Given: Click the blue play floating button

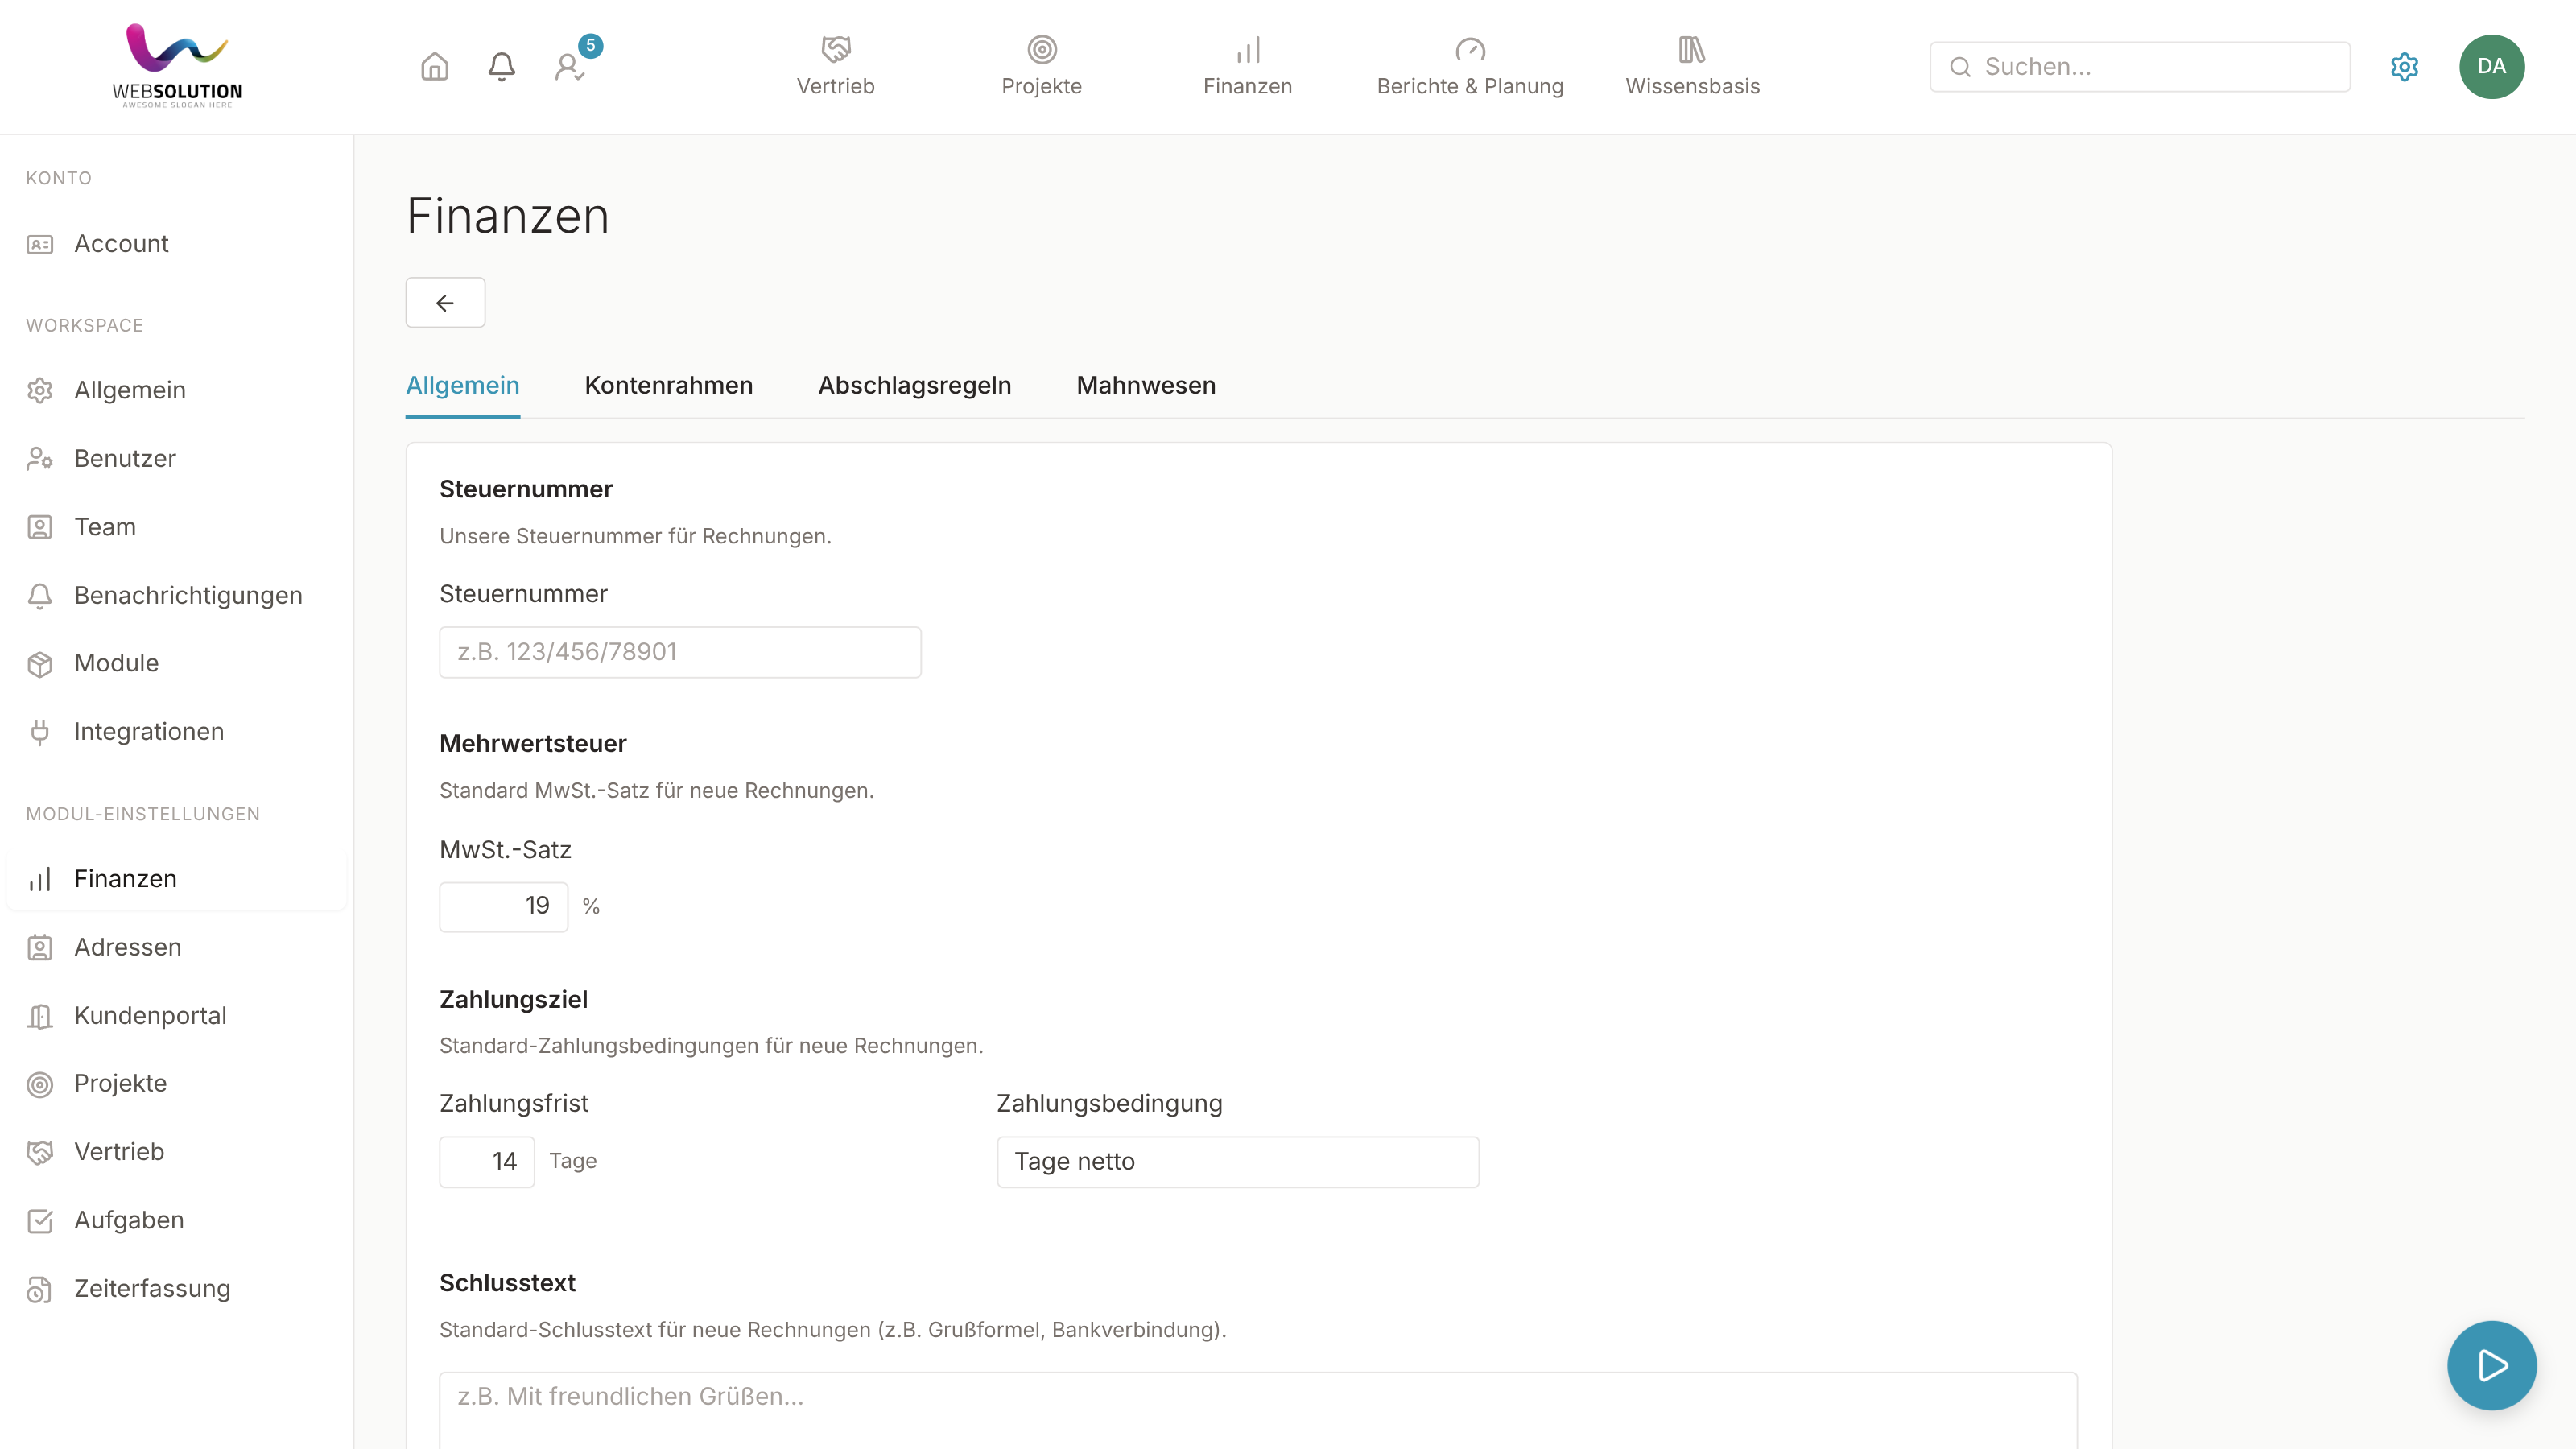Looking at the screenshot, I should [x=2491, y=1365].
